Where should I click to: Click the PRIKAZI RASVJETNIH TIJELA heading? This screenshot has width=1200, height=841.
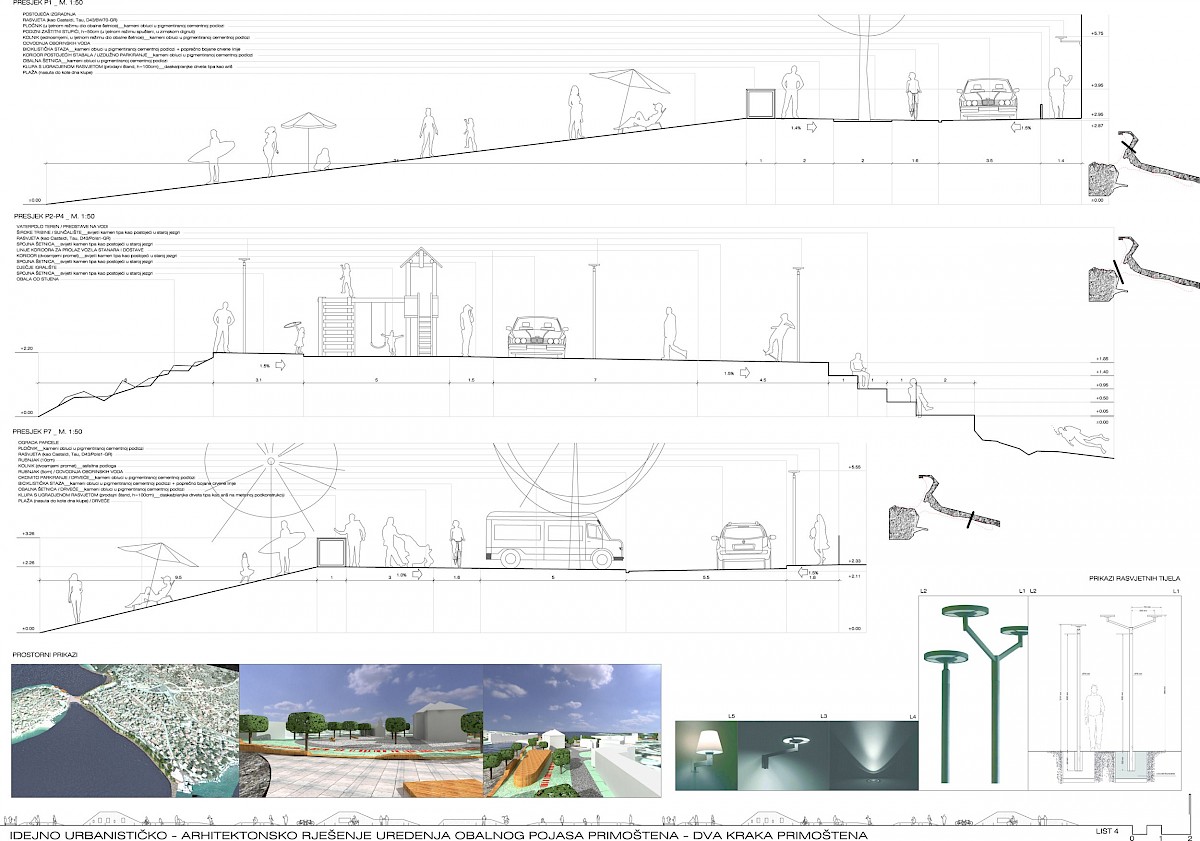pos(1144,579)
